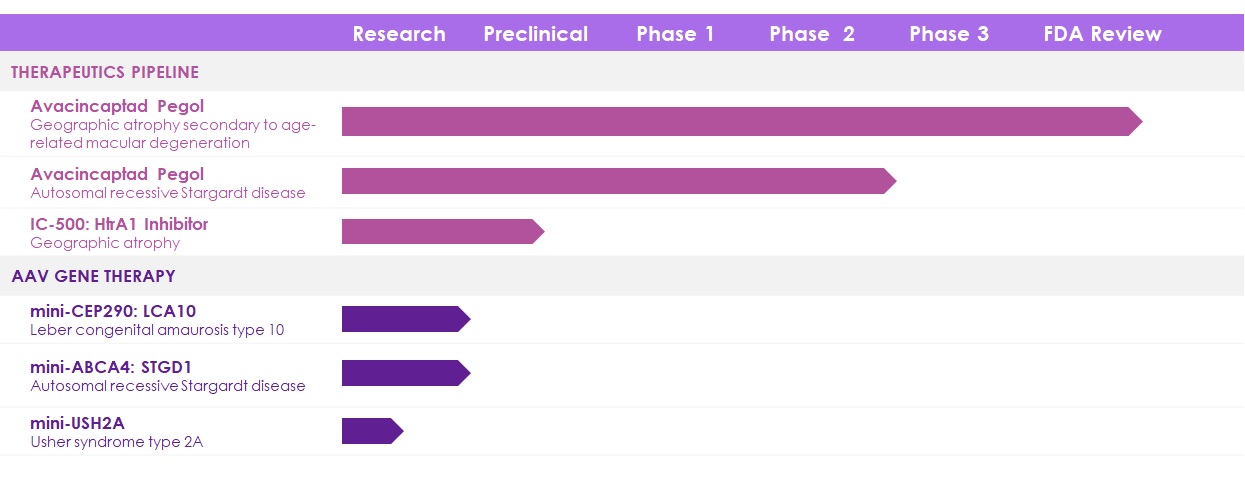Open IC-500: HtrA1 Inhibitor program name
This screenshot has height=493, width=1245.
[x=119, y=224]
